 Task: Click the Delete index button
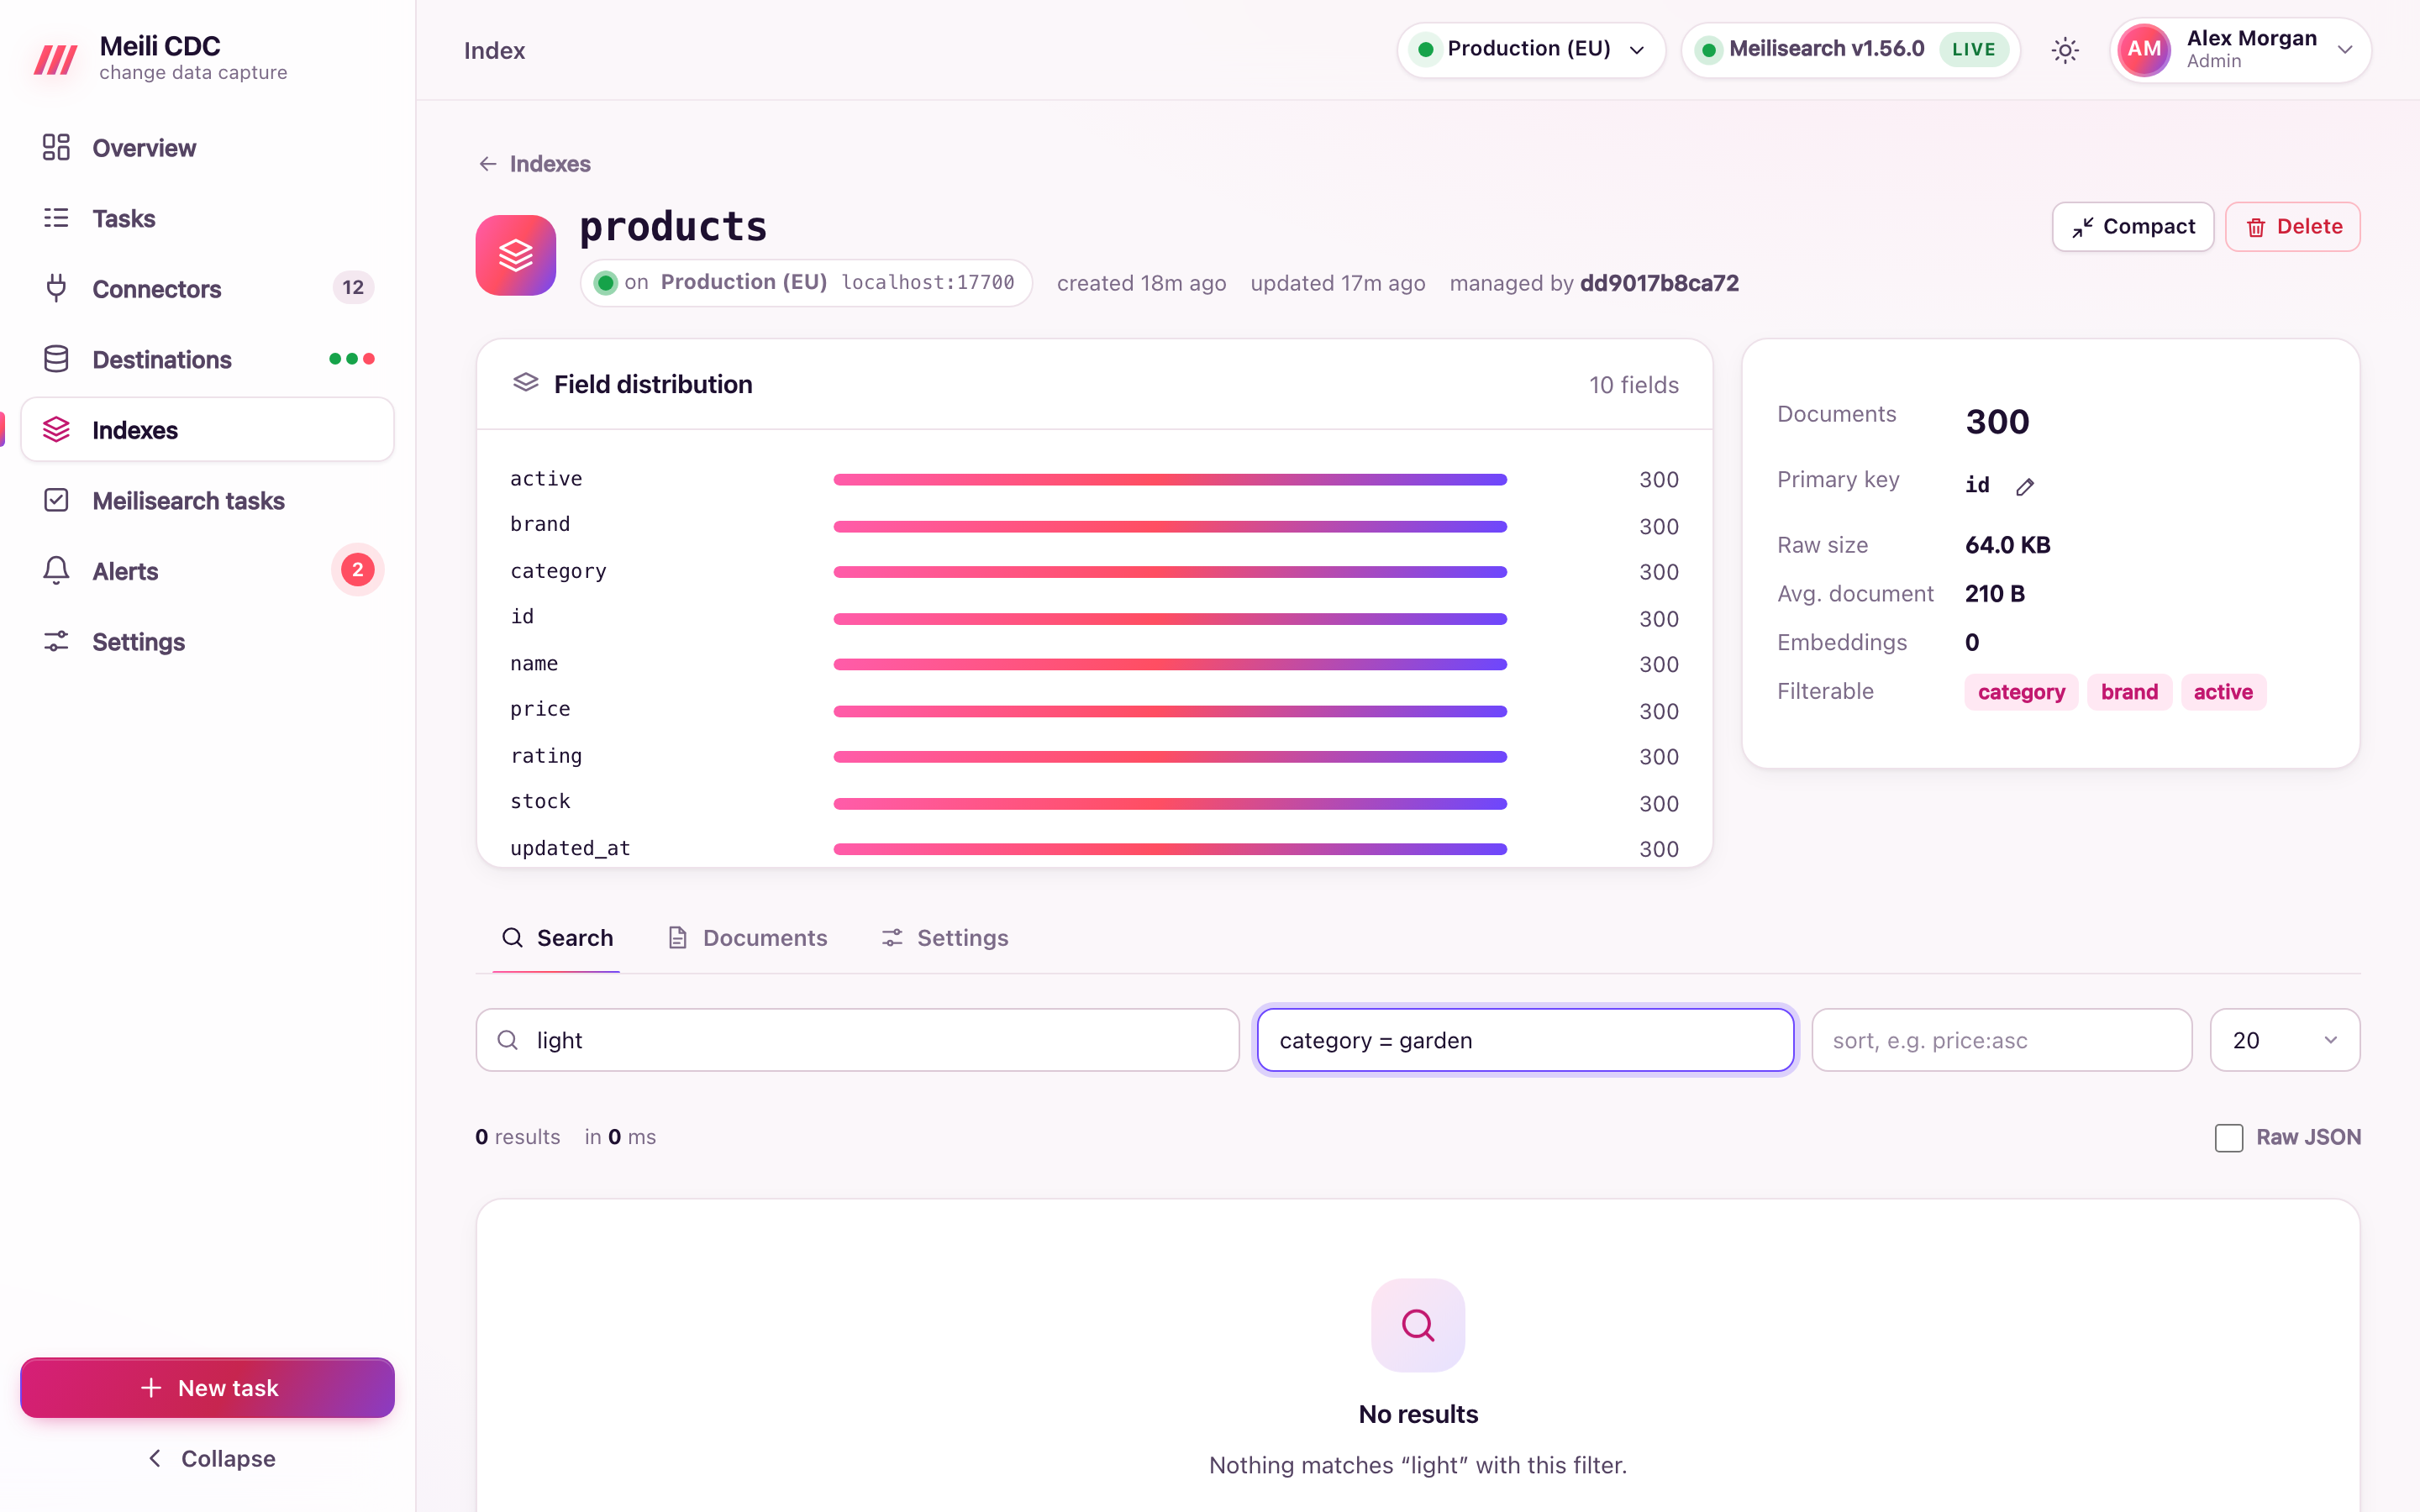pos(2293,227)
